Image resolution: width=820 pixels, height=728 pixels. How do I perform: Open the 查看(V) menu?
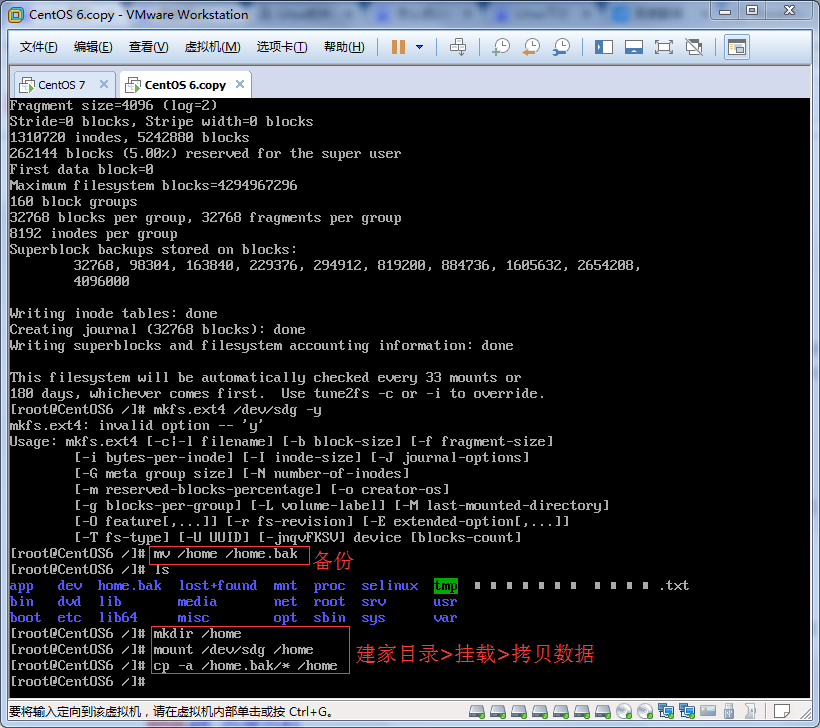[149, 47]
